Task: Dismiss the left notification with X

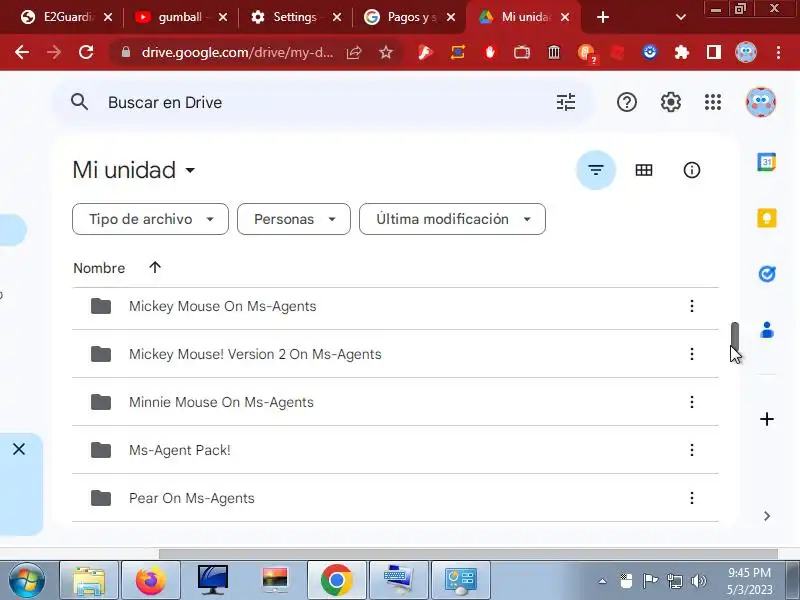Action: tap(19, 449)
